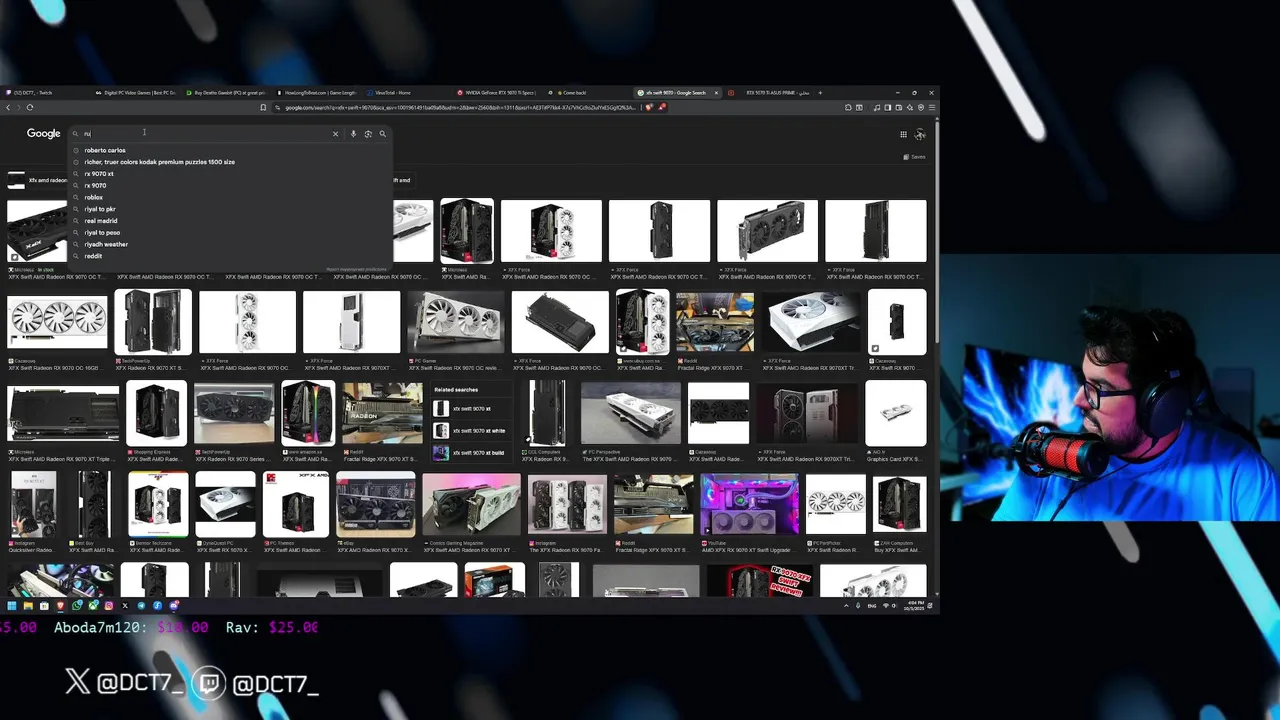Switch to the DCT7_ Twitch tab
Image resolution: width=1280 pixels, height=720 pixels.
point(45,93)
